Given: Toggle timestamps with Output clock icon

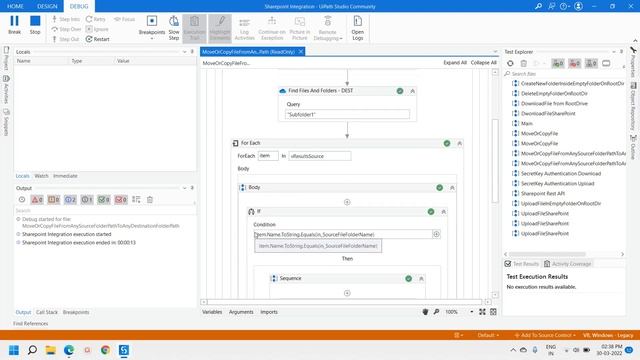Looking at the screenshot, I should point(22,200).
